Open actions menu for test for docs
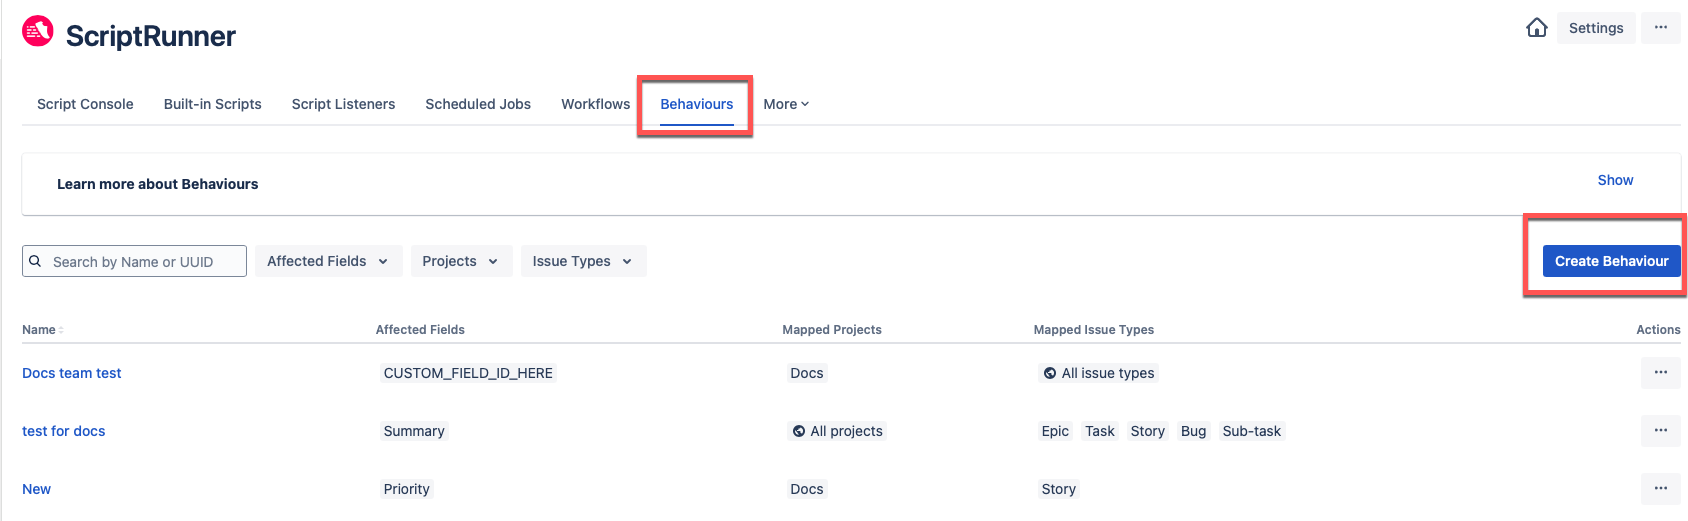 click(1661, 431)
